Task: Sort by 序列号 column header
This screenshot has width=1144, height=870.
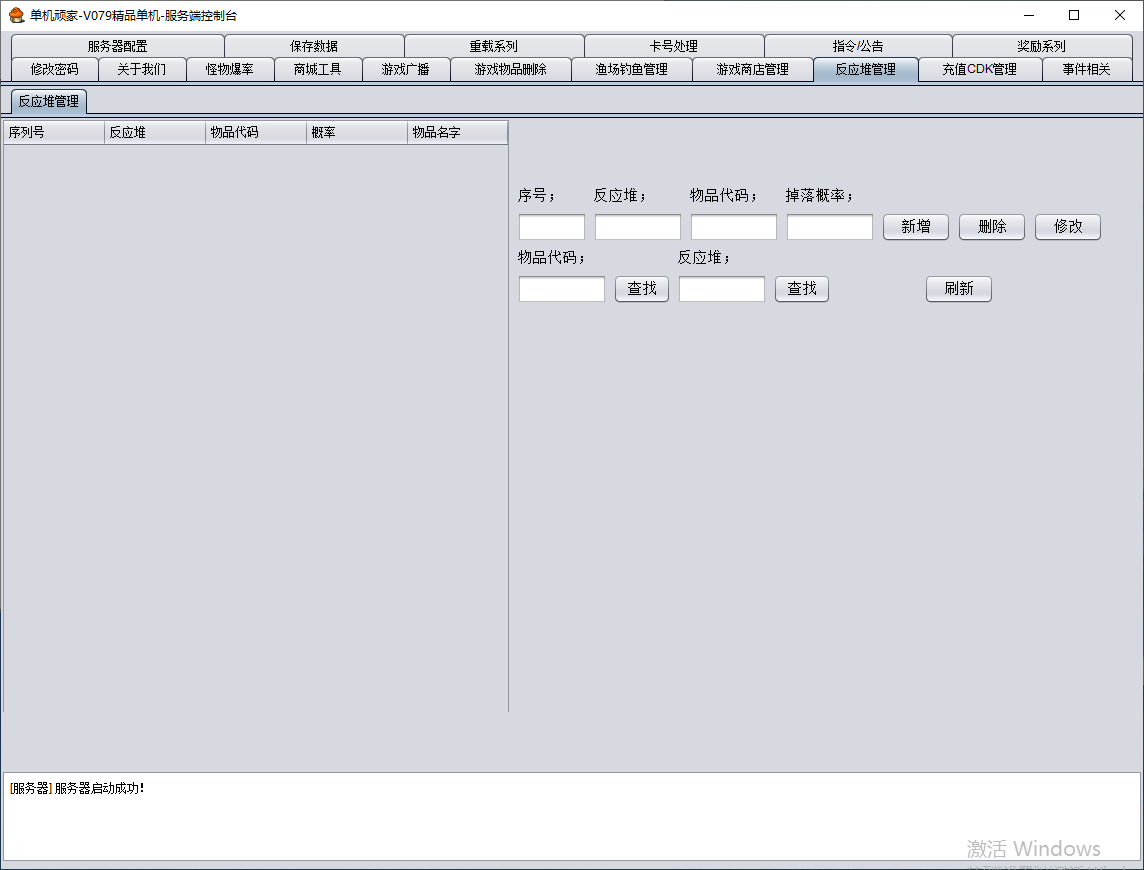Action: (54, 132)
